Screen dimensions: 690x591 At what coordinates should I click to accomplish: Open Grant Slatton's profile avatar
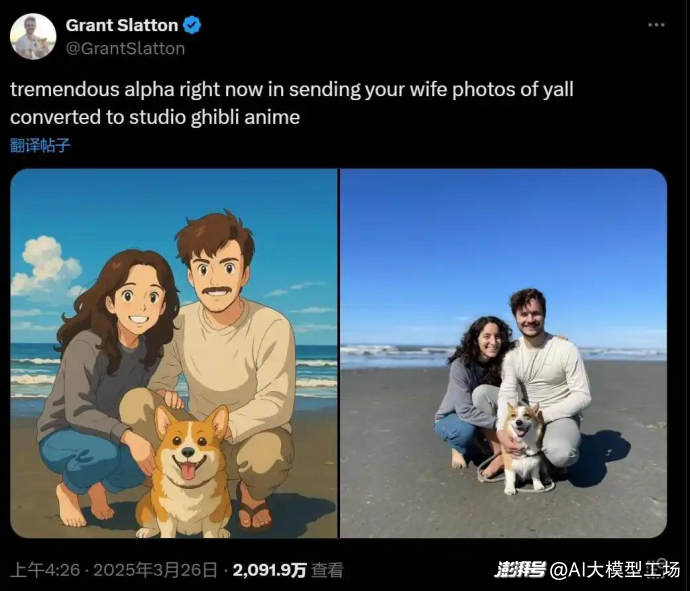click(x=33, y=37)
